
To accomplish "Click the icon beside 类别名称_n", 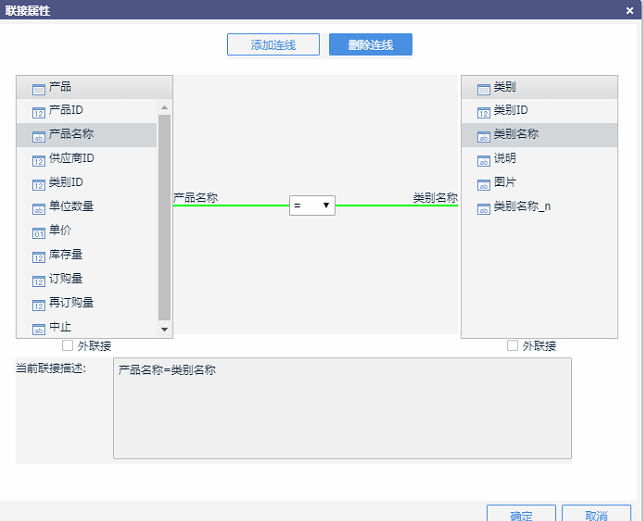I will pyautogui.click(x=483, y=209).
